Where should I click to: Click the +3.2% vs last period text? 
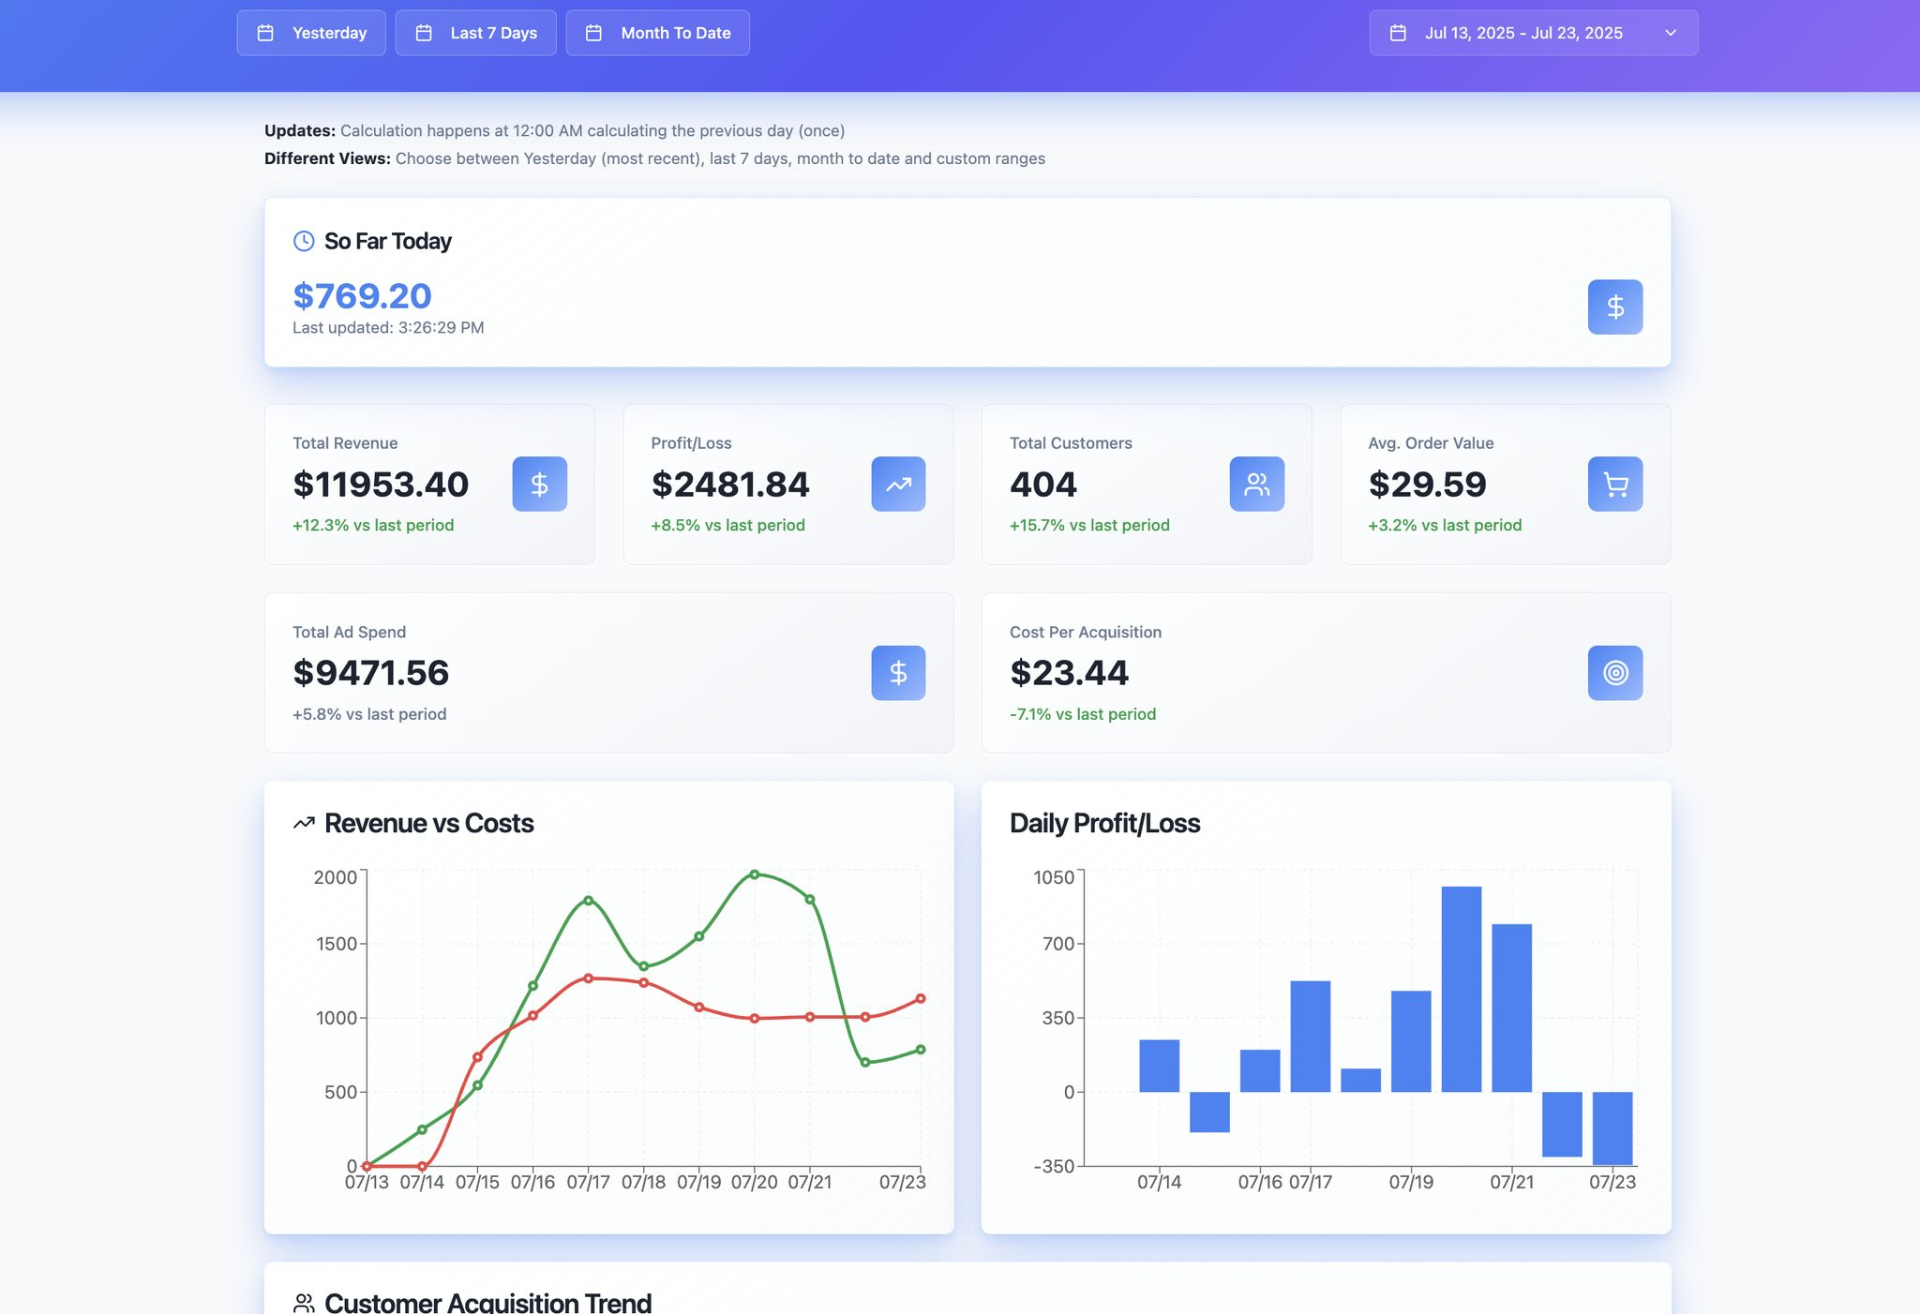coord(1445,525)
